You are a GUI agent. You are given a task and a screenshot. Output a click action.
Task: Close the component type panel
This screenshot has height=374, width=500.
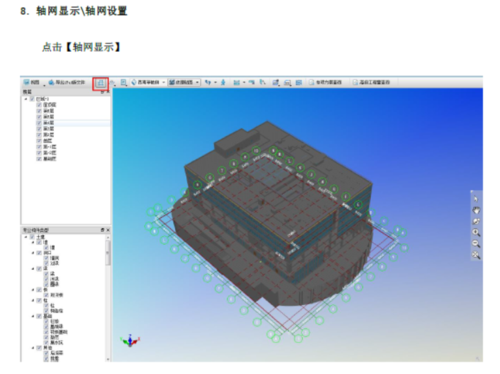tap(108, 230)
